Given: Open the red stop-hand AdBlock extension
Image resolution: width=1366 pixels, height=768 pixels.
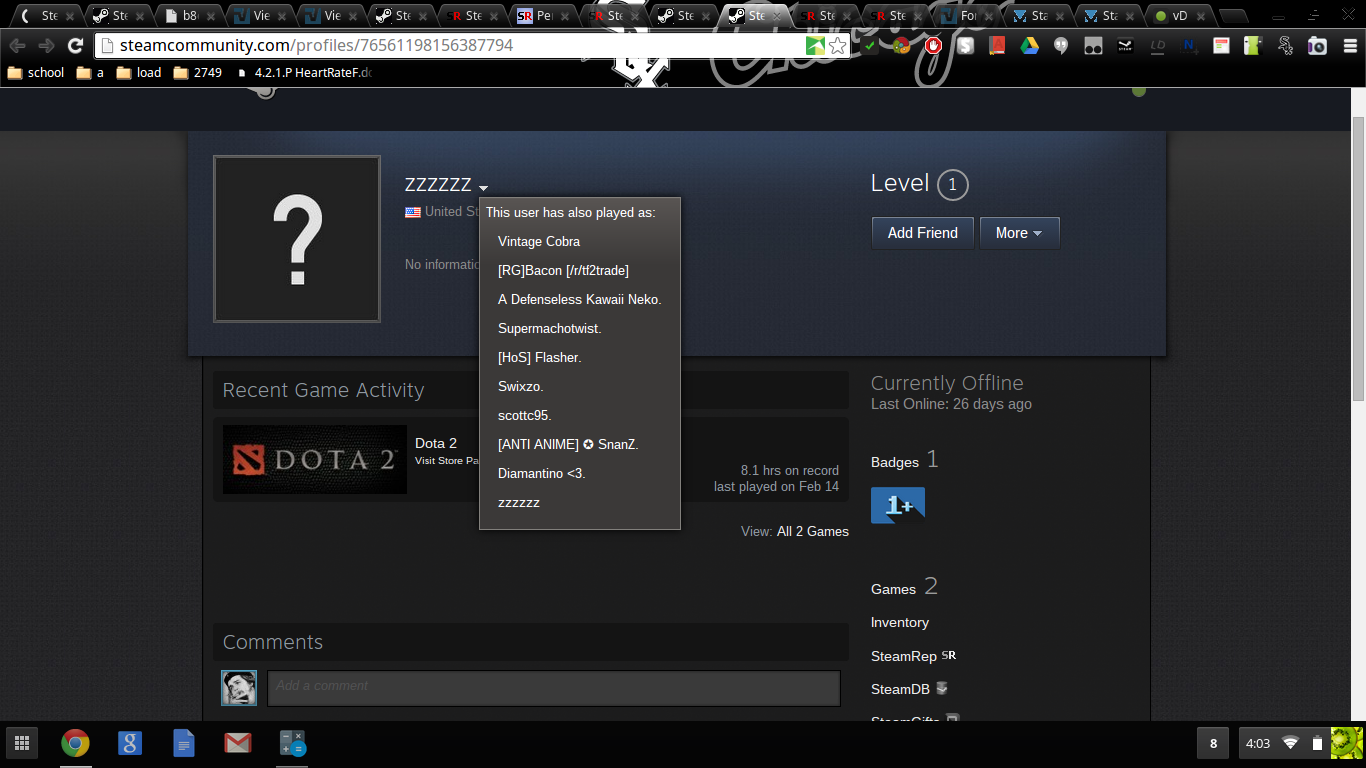Looking at the screenshot, I should [x=934, y=46].
